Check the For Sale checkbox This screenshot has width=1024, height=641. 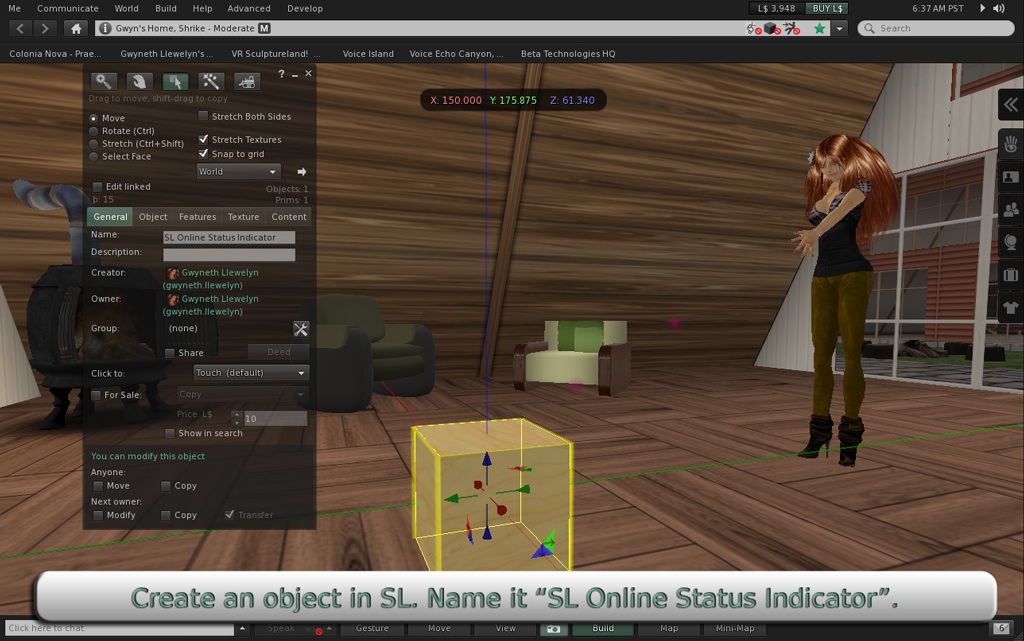pos(96,395)
